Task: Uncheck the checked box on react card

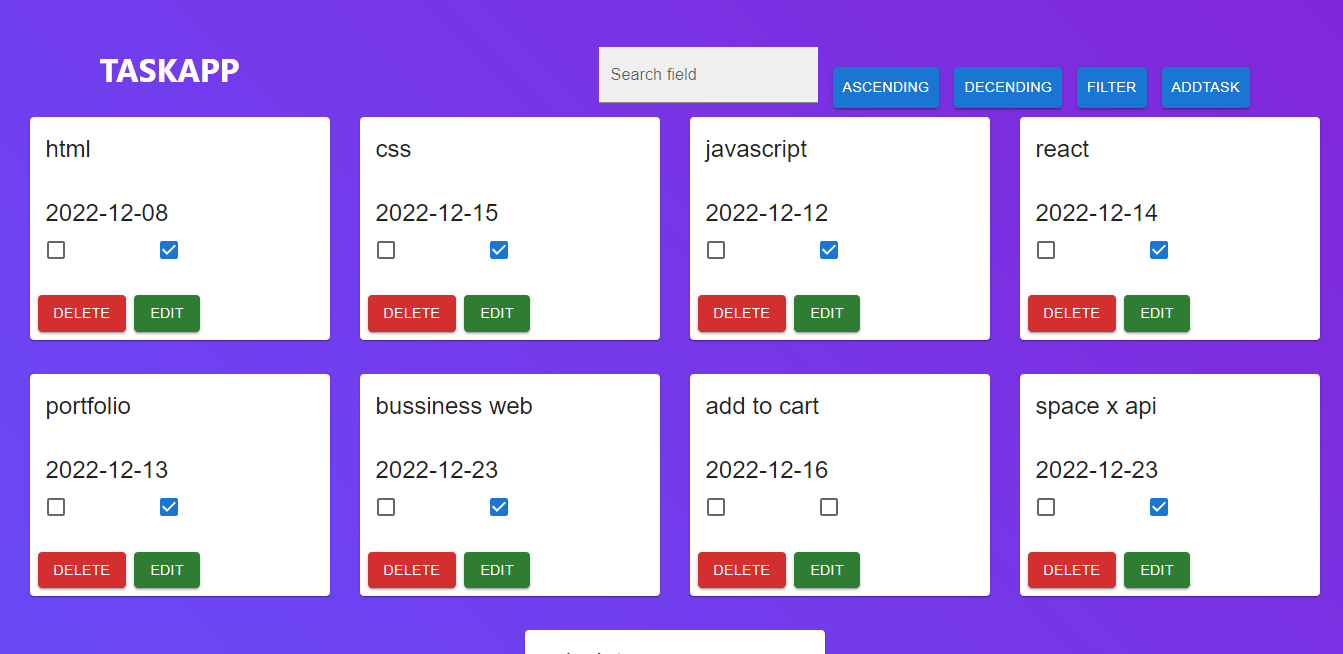Action: click(x=1159, y=250)
